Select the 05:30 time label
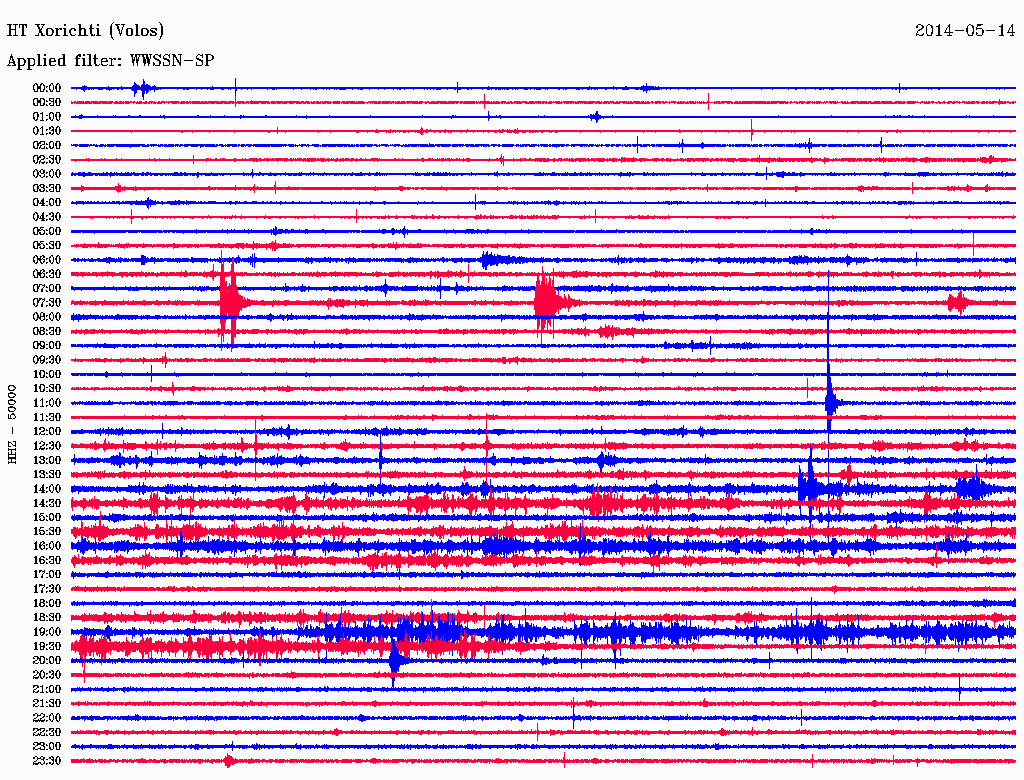1024x780 pixels. pyautogui.click(x=46, y=246)
